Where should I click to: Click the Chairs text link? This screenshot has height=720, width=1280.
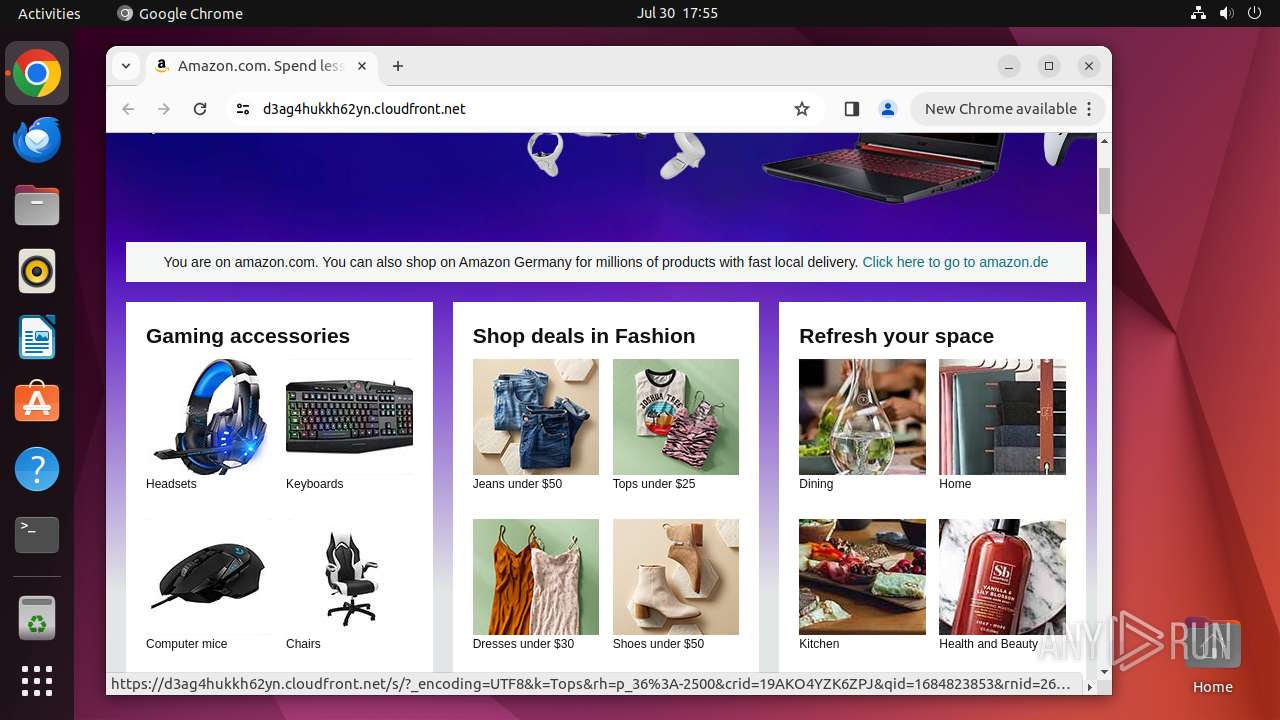303,644
